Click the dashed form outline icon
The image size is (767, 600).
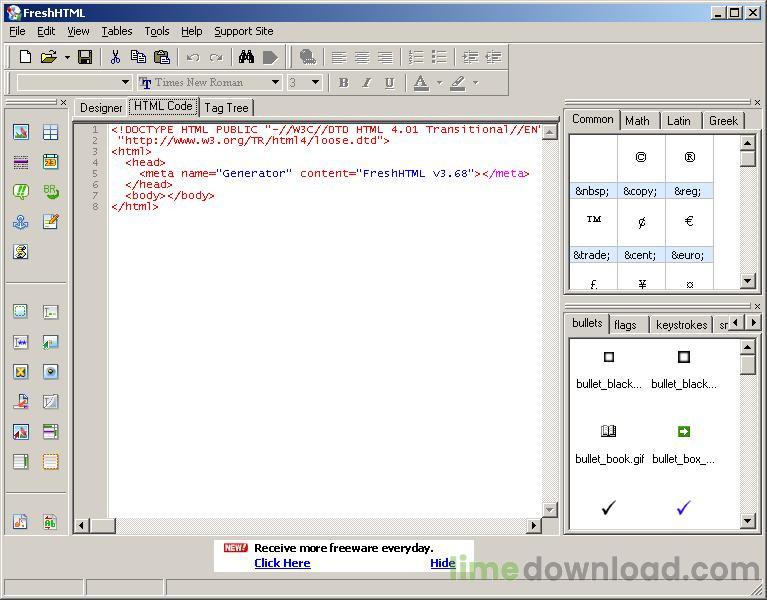[20, 311]
